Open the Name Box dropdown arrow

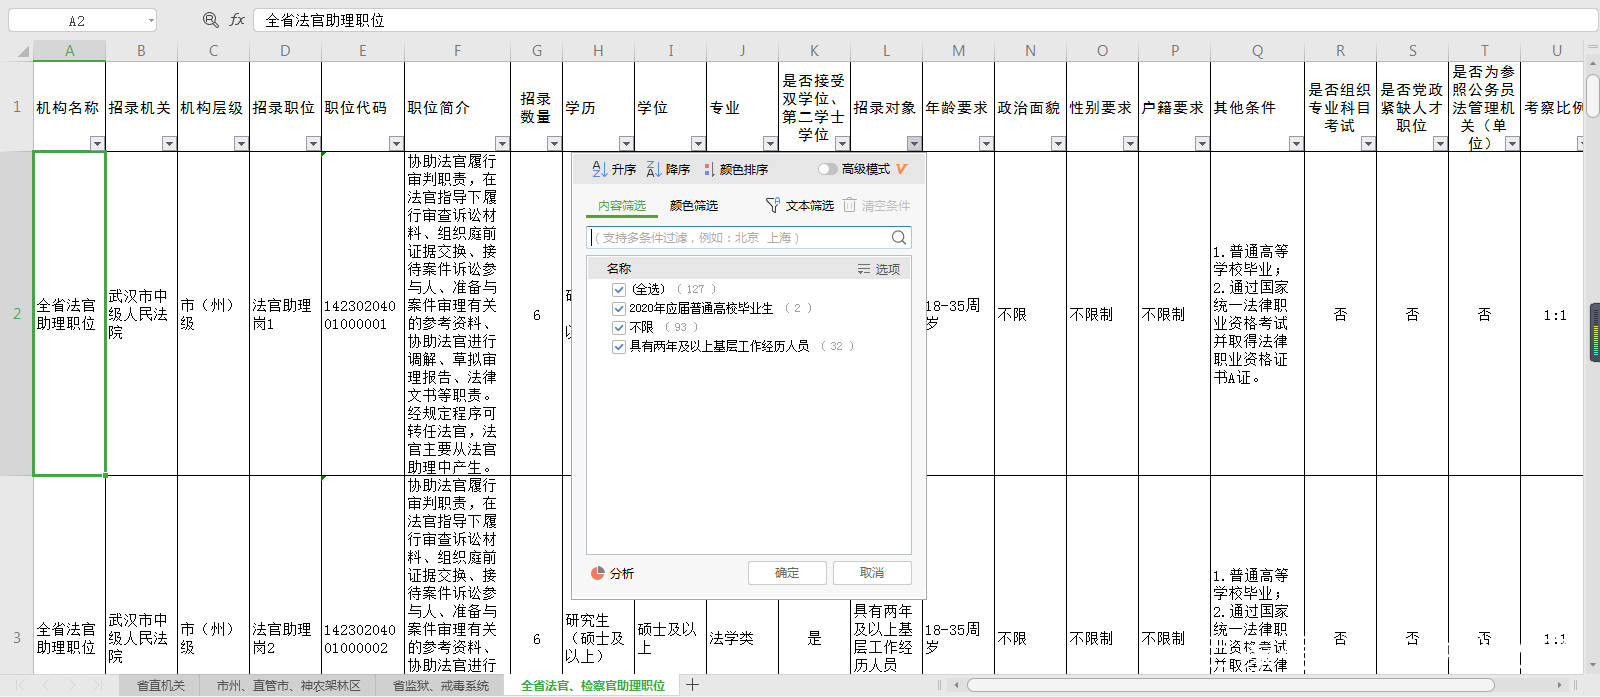151,20
